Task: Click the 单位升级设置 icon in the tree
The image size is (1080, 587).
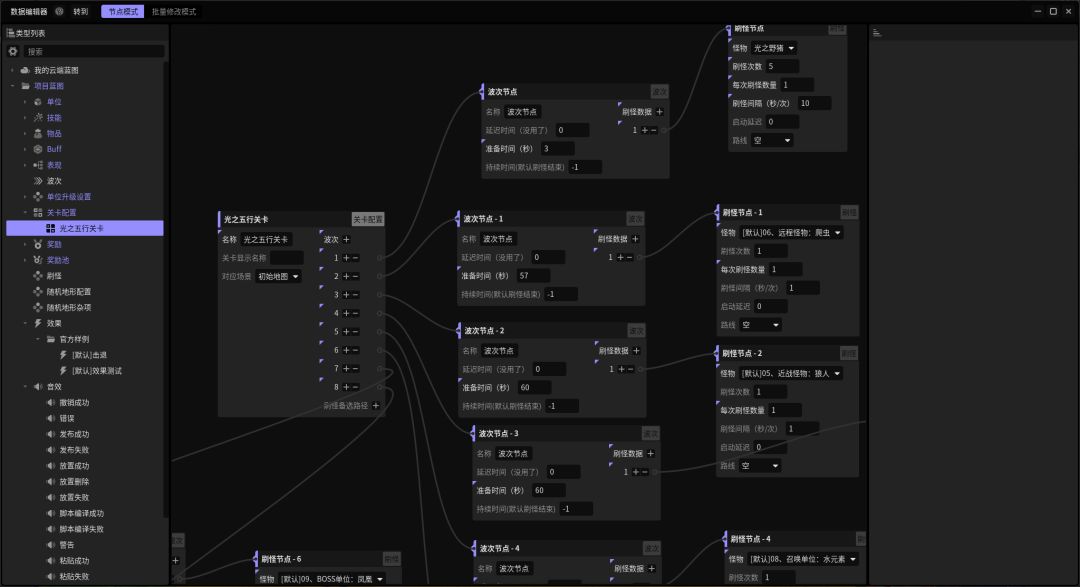Action: pos(38,196)
